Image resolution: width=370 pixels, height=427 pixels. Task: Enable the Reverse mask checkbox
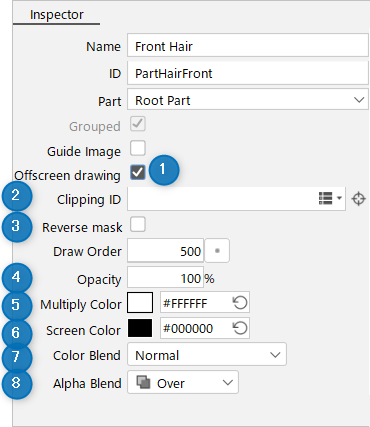(138, 224)
